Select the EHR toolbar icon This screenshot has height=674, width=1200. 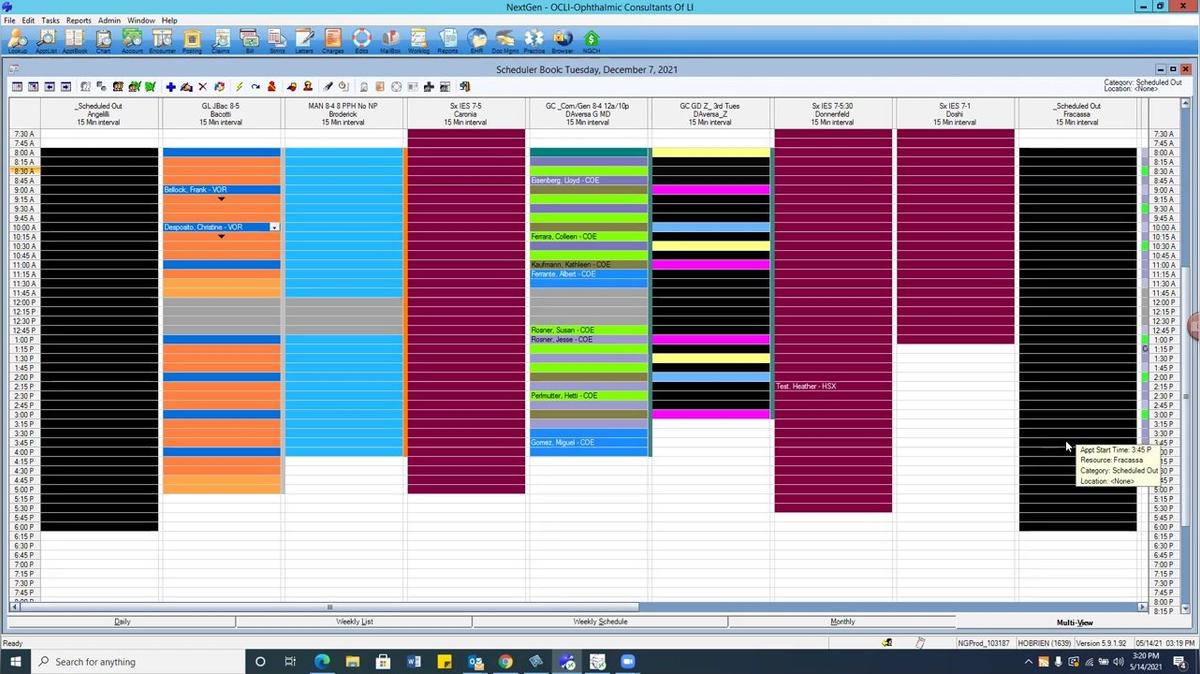(475, 40)
